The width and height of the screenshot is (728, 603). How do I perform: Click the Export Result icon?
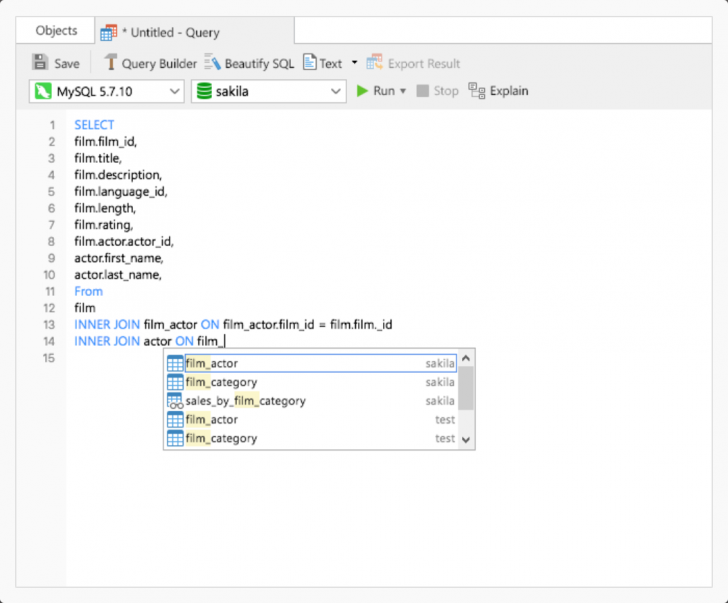(375, 62)
